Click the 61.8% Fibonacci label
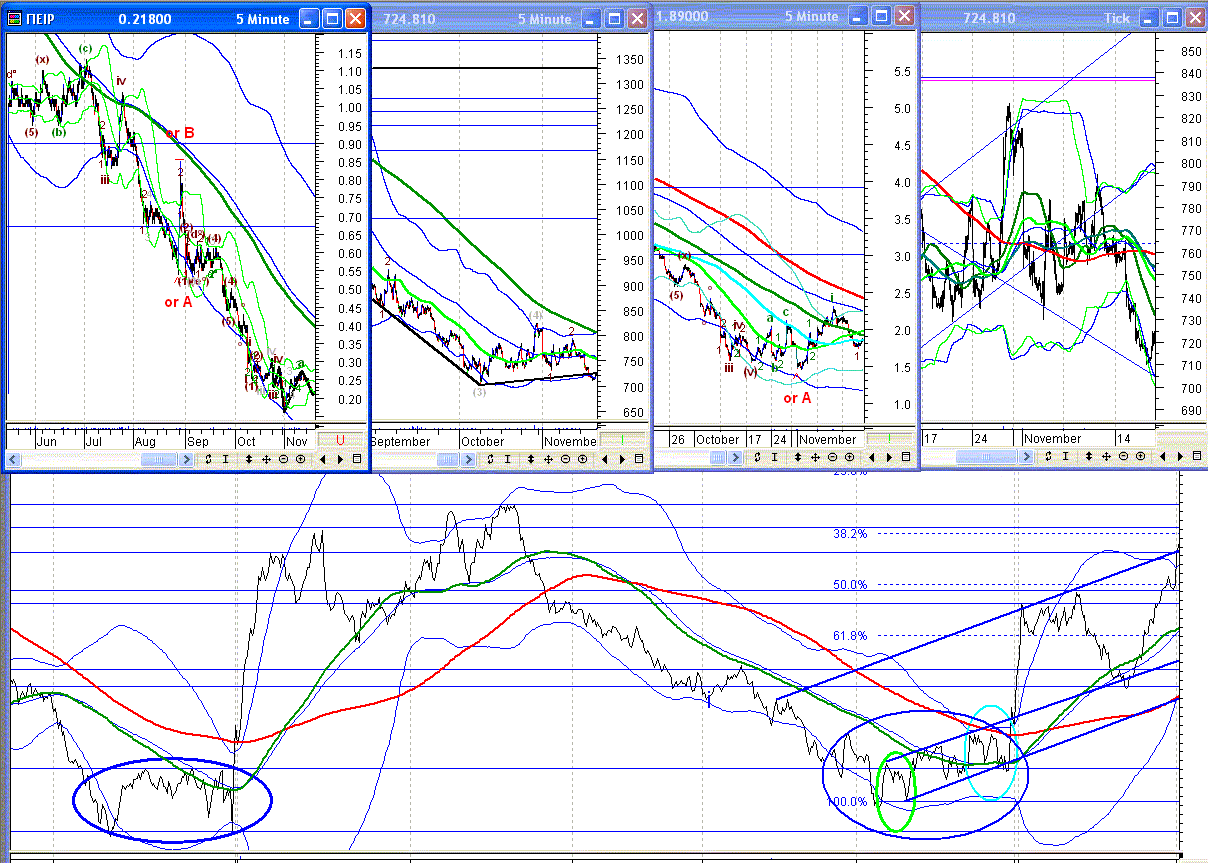1208x863 pixels. click(x=850, y=636)
